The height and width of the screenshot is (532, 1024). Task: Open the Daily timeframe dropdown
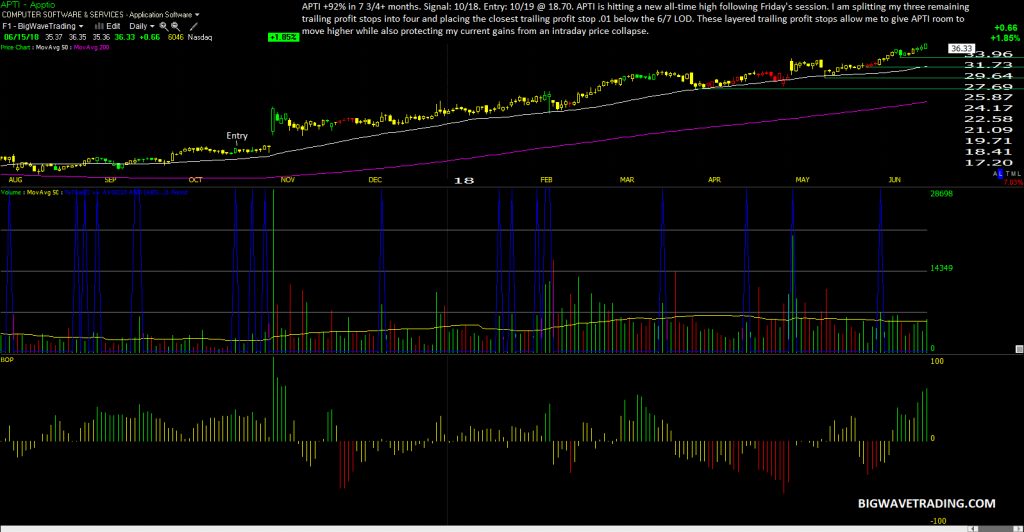tap(142, 26)
